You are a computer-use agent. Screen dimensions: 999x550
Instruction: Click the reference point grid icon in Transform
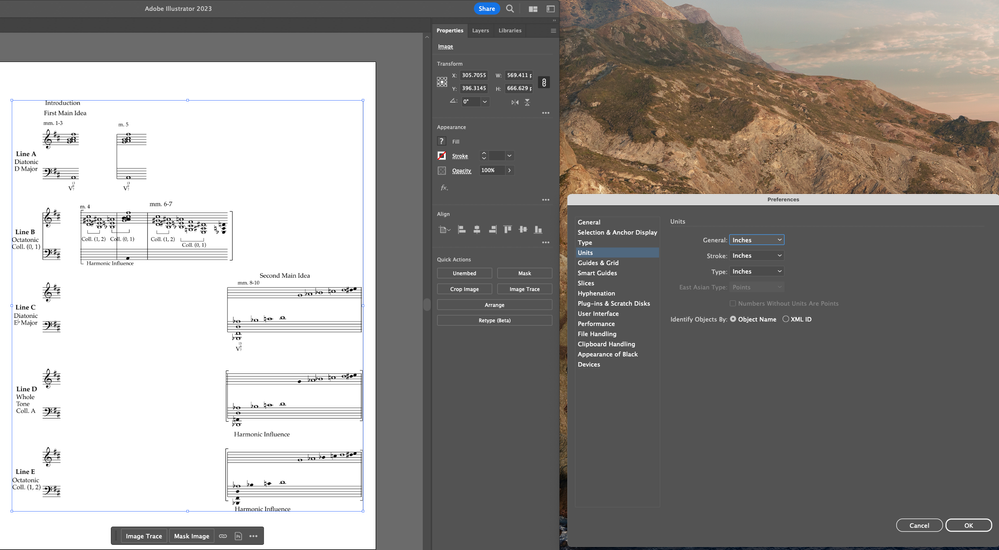pos(442,82)
